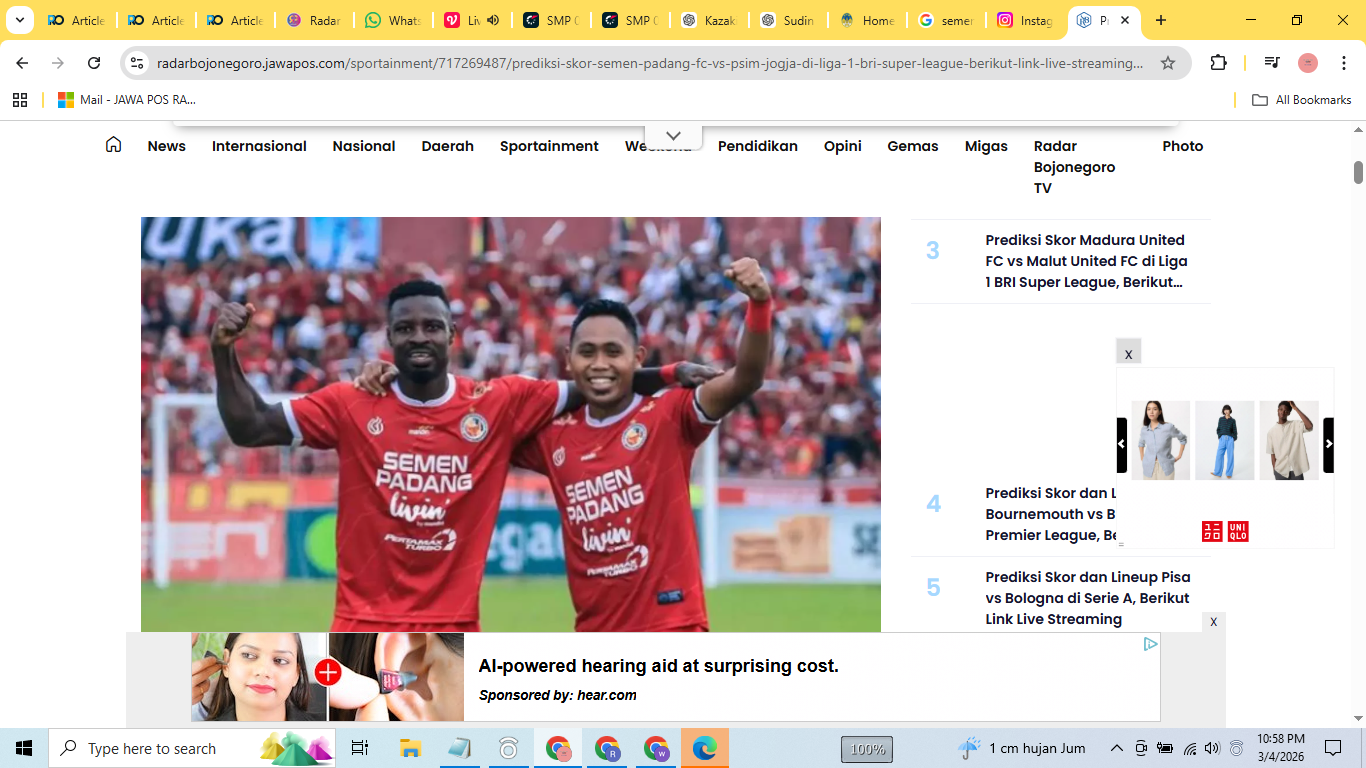This screenshot has height=768, width=1366.
Task: Open the Internasional section
Action: [259, 146]
